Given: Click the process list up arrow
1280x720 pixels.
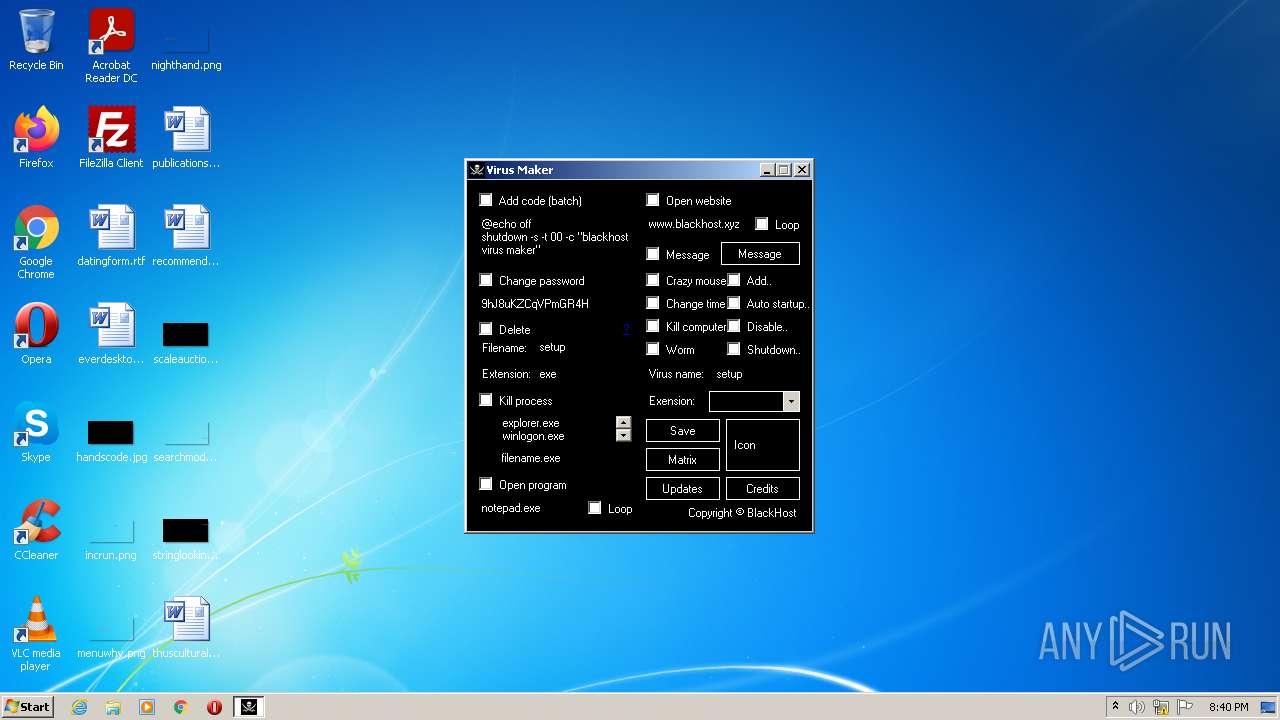Looking at the screenshot, I should point(623,423).
